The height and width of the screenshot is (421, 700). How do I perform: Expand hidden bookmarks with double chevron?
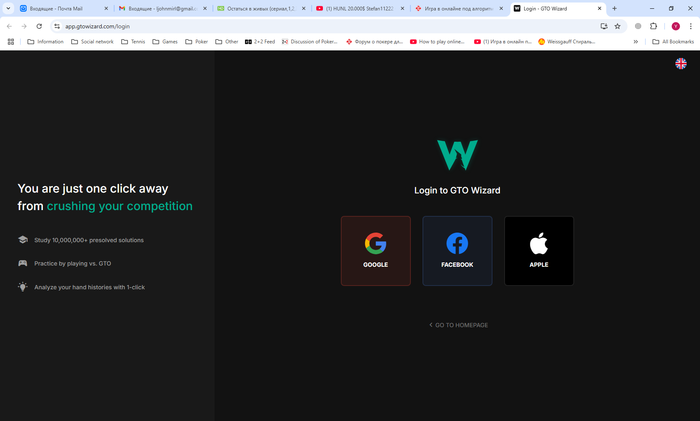636,42
